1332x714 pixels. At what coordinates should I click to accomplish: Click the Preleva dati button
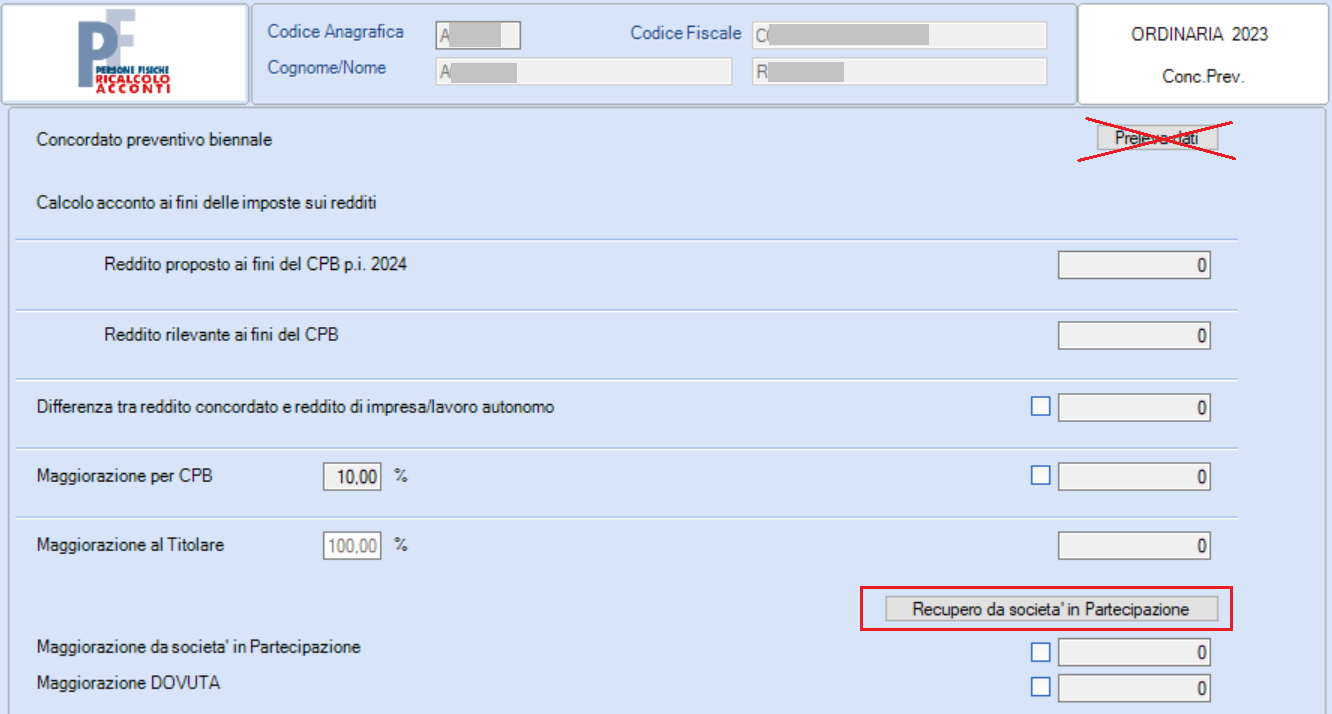[x=1157, y=139]
